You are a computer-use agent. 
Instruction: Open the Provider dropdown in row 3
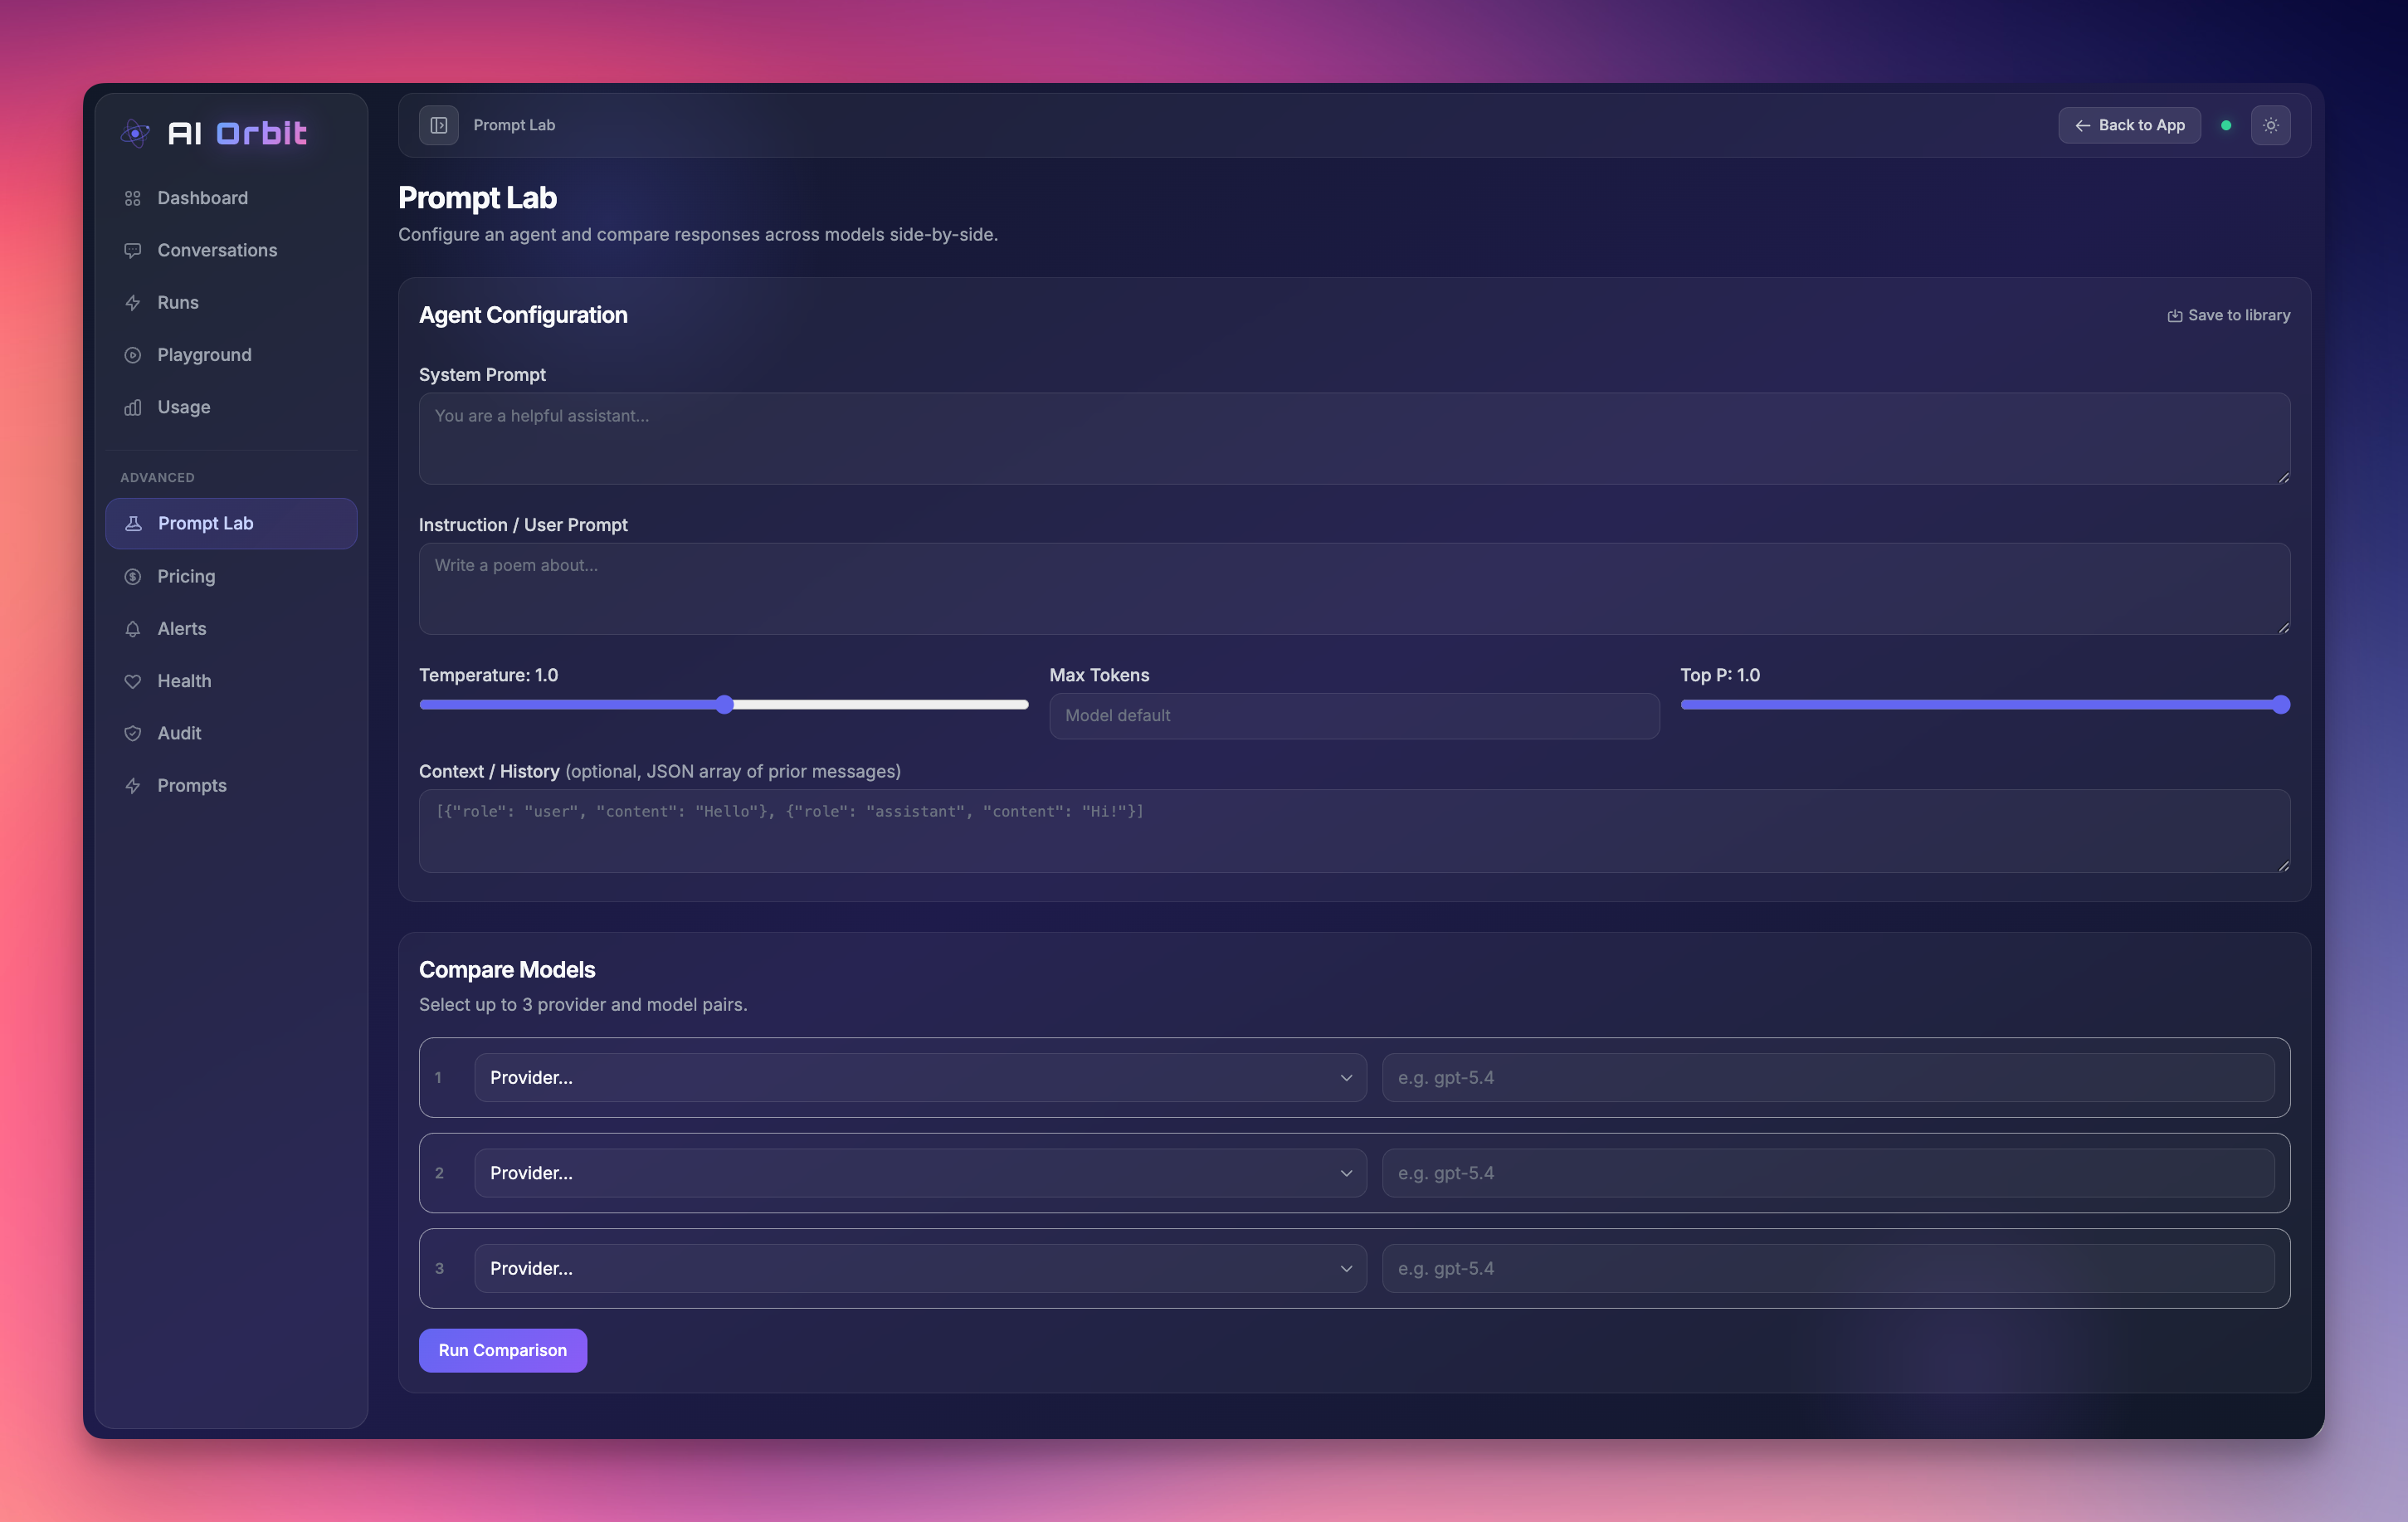coord(920,1268)
